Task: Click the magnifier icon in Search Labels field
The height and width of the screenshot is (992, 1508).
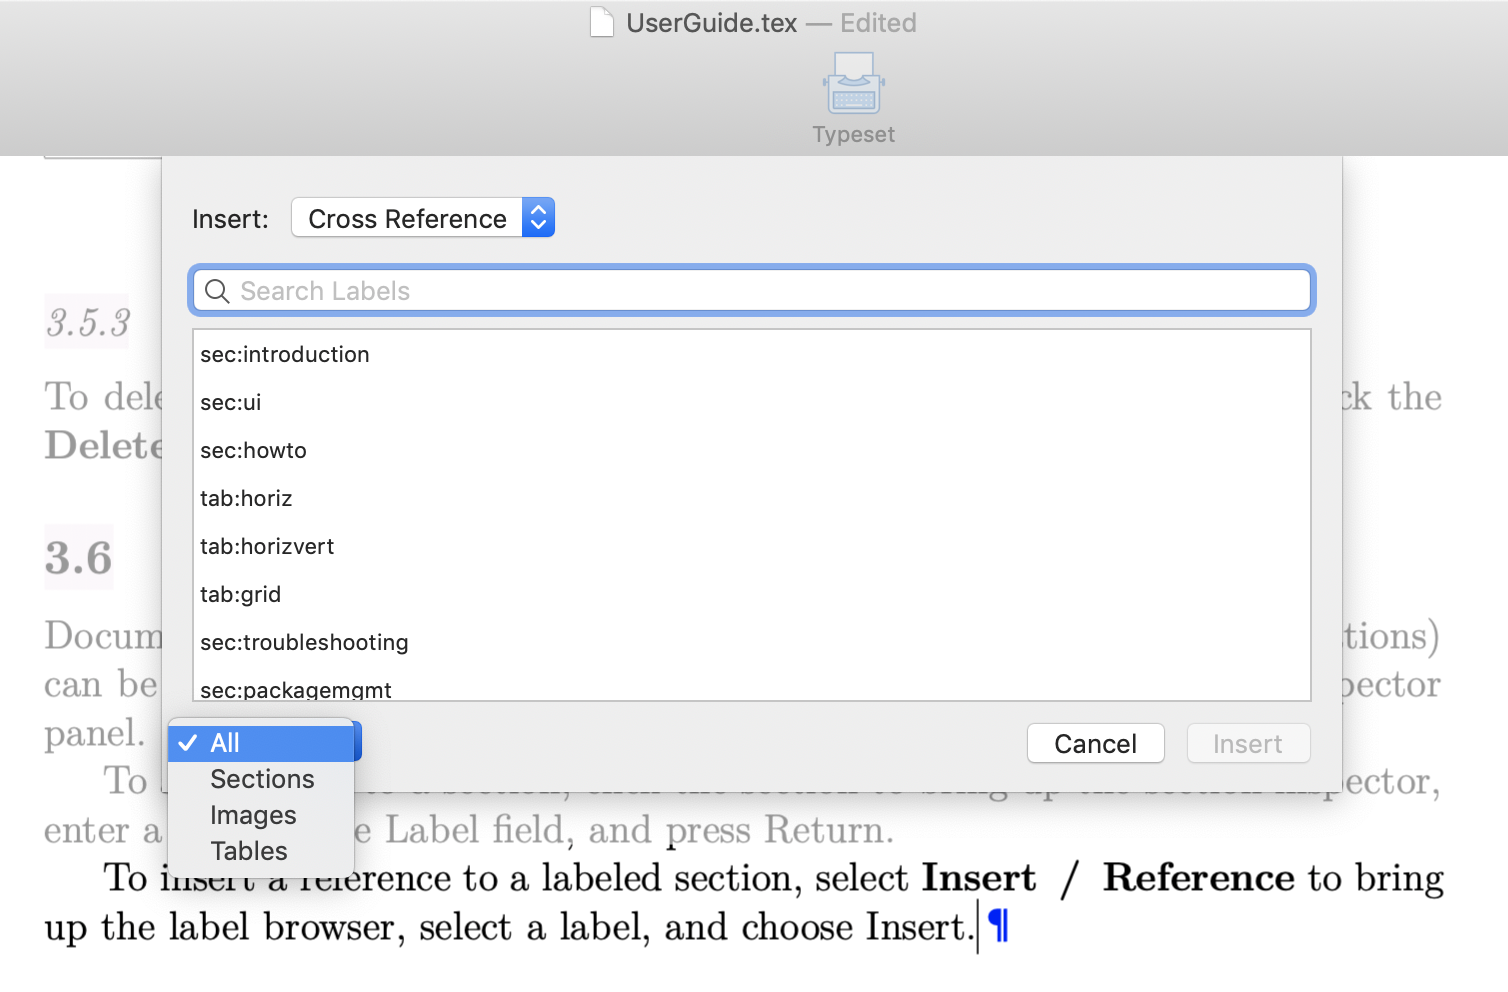Action: tap(217, 291)
